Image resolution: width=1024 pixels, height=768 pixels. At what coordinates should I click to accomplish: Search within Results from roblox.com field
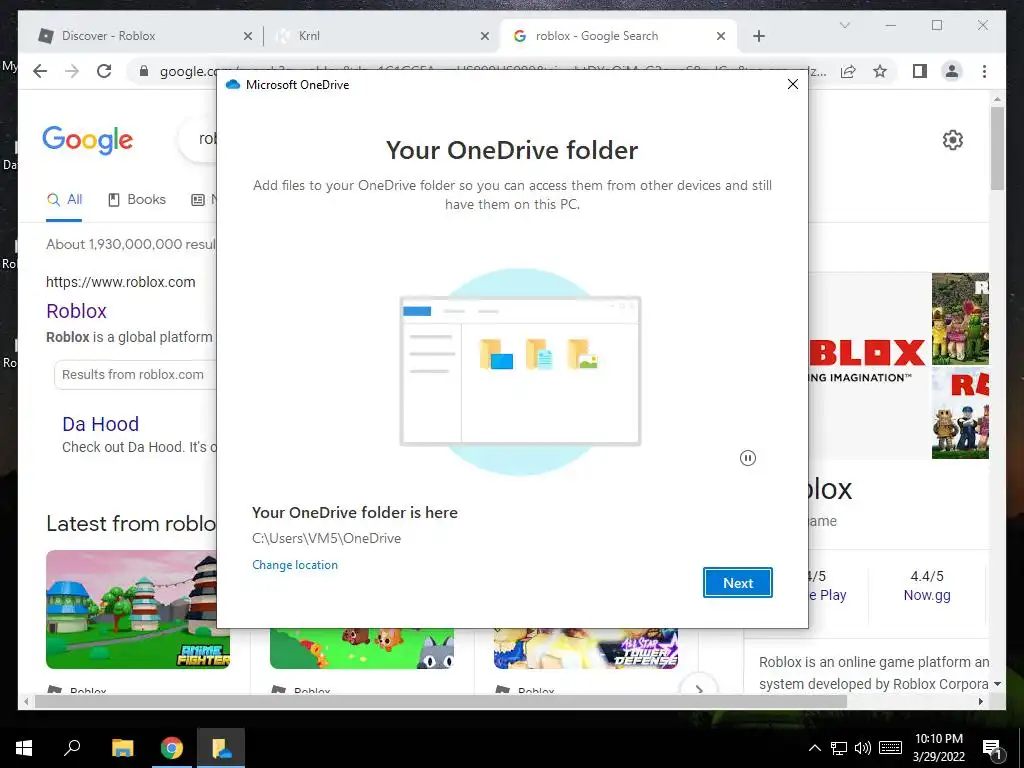coord(136,375)
